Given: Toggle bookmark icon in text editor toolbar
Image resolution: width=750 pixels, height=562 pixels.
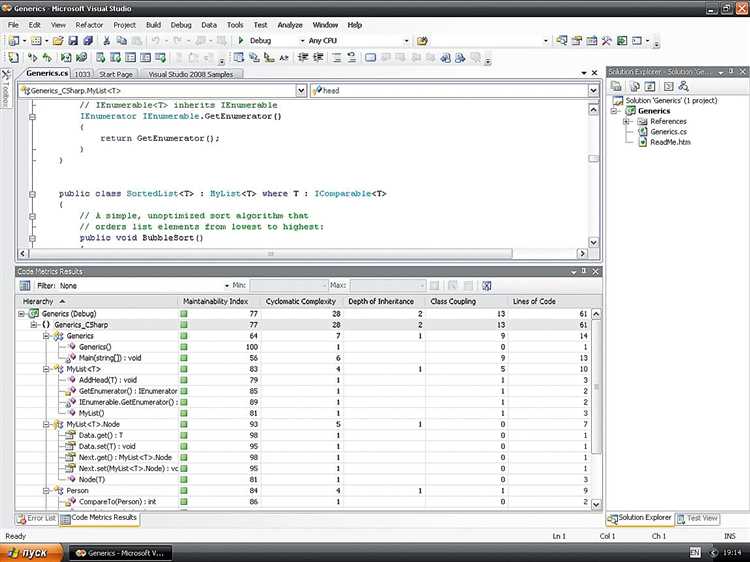Looking at the screenshot, I should tap(371, 58).
